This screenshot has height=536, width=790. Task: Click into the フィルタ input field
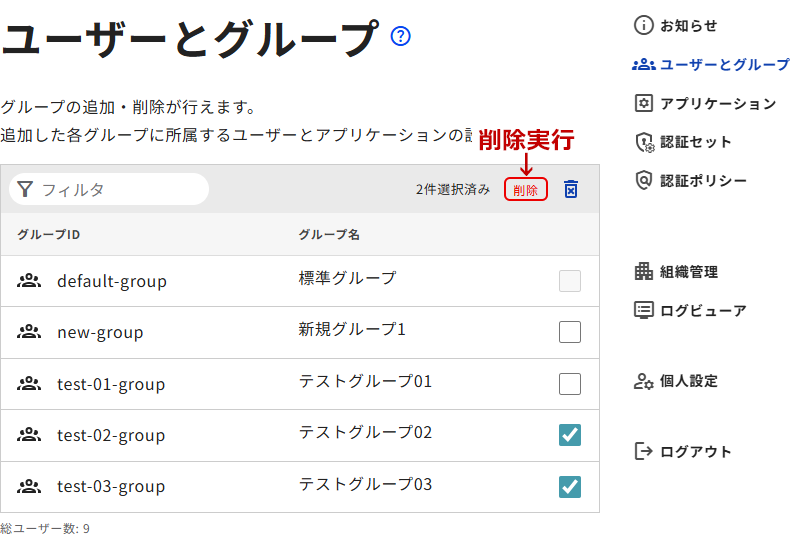pyautogui.click(x=120, y=189)
